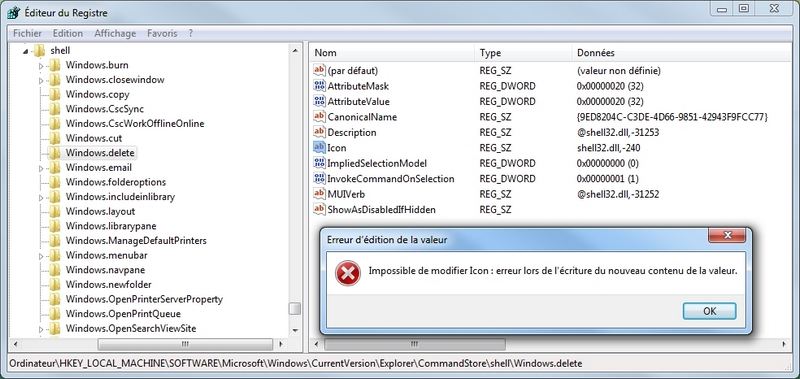
Task: Select the Windows.OpenPrintQueue folder icon
Action: (55, 313)
